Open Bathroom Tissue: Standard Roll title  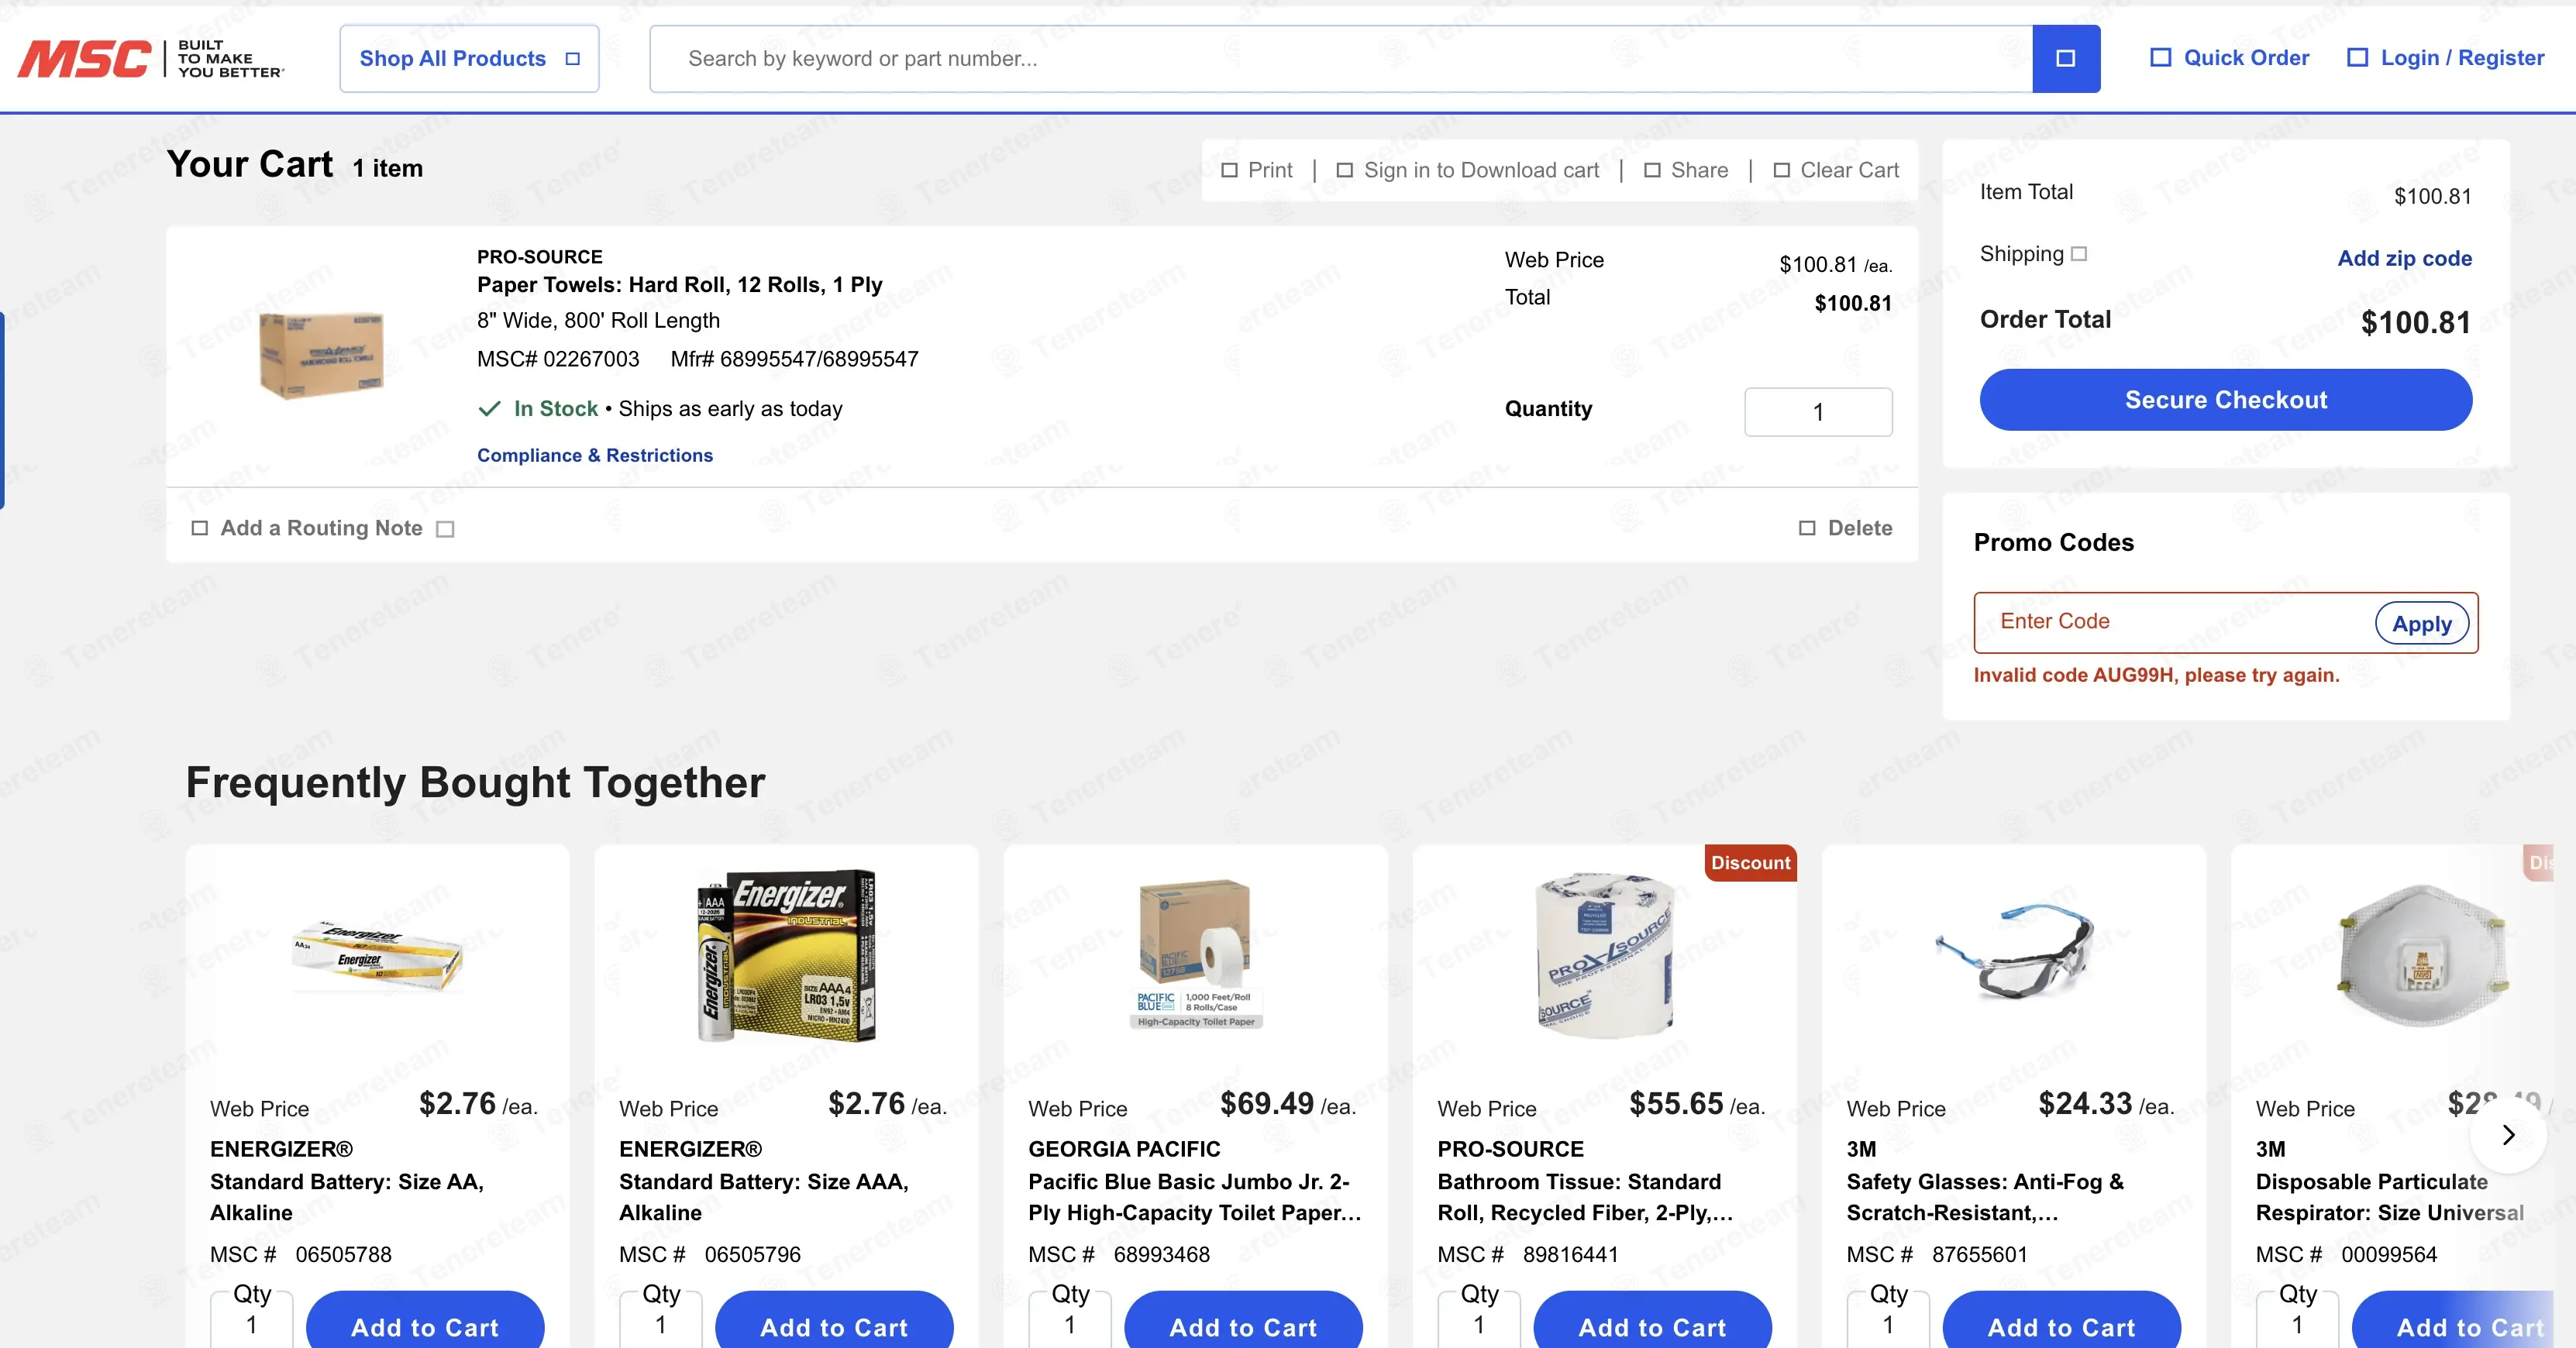click(x=1585, y=1197)
